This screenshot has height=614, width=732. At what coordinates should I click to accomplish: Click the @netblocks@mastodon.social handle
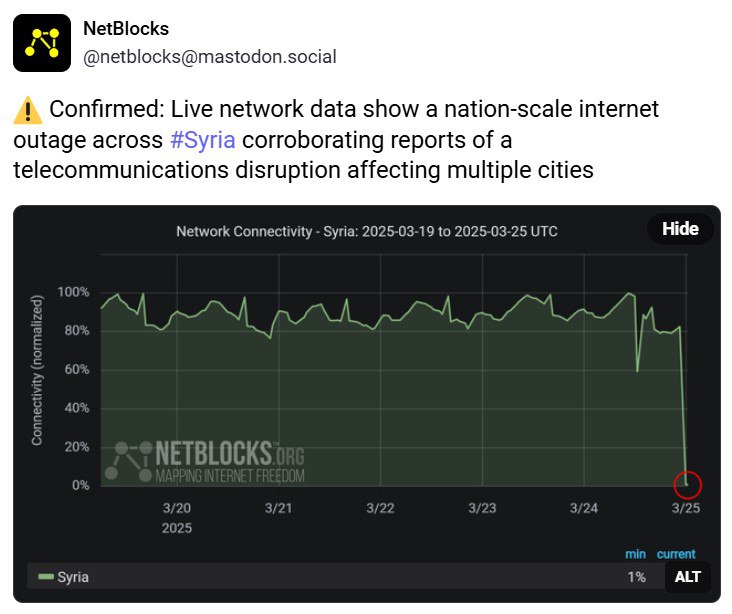(x=210, y=57)
